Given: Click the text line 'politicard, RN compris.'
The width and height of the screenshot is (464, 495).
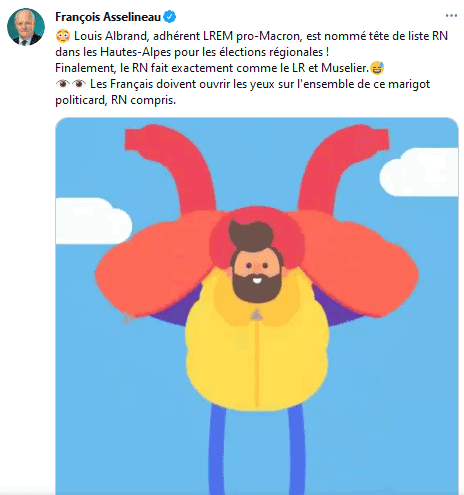Looking at the screenshot, I should (x=115, y=100).
